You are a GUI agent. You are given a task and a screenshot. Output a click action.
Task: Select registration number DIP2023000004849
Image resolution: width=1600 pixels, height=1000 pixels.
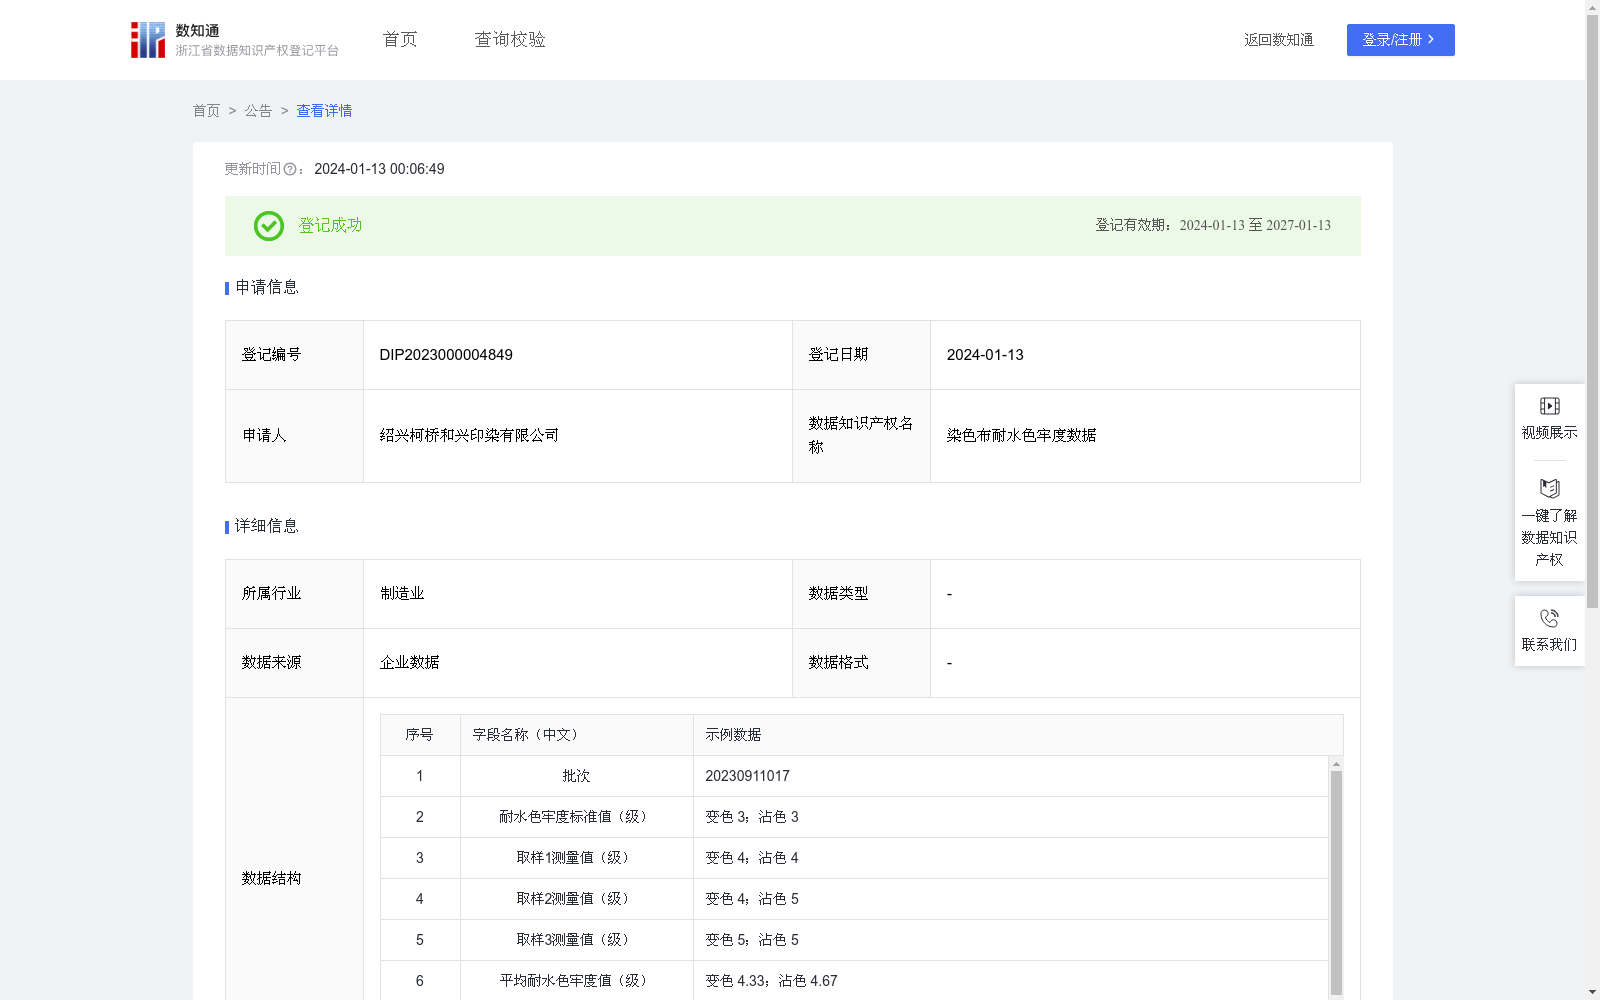pyautogui.click(x=446, y=355)
